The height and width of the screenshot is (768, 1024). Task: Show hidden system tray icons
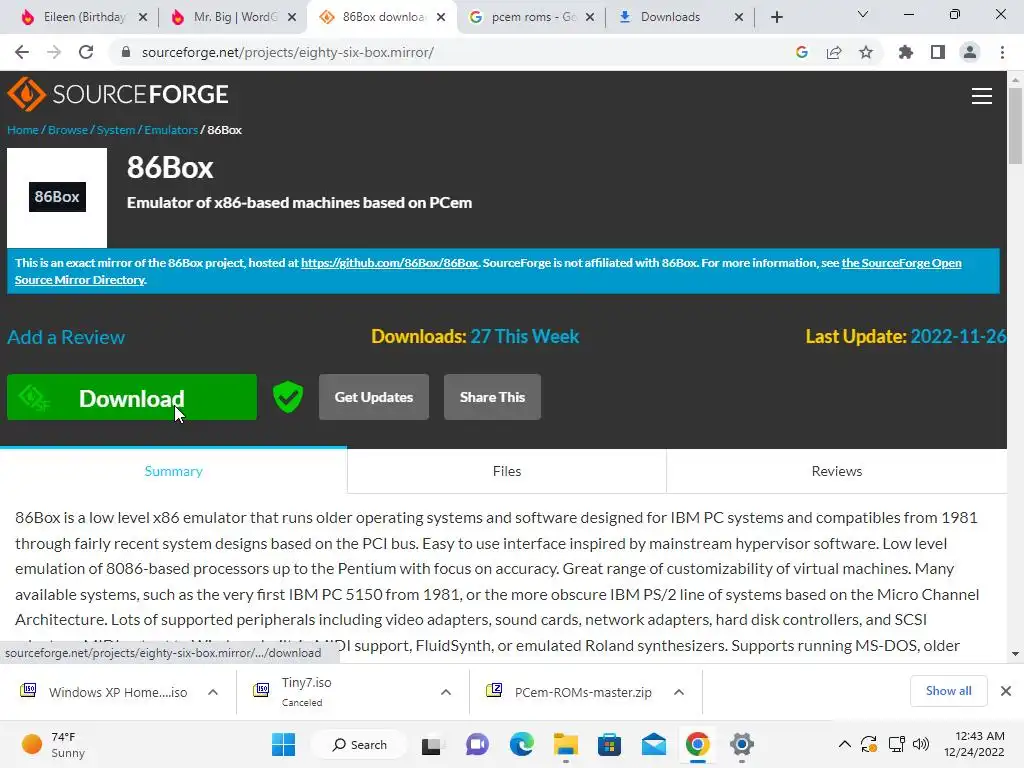coord(844,744)
